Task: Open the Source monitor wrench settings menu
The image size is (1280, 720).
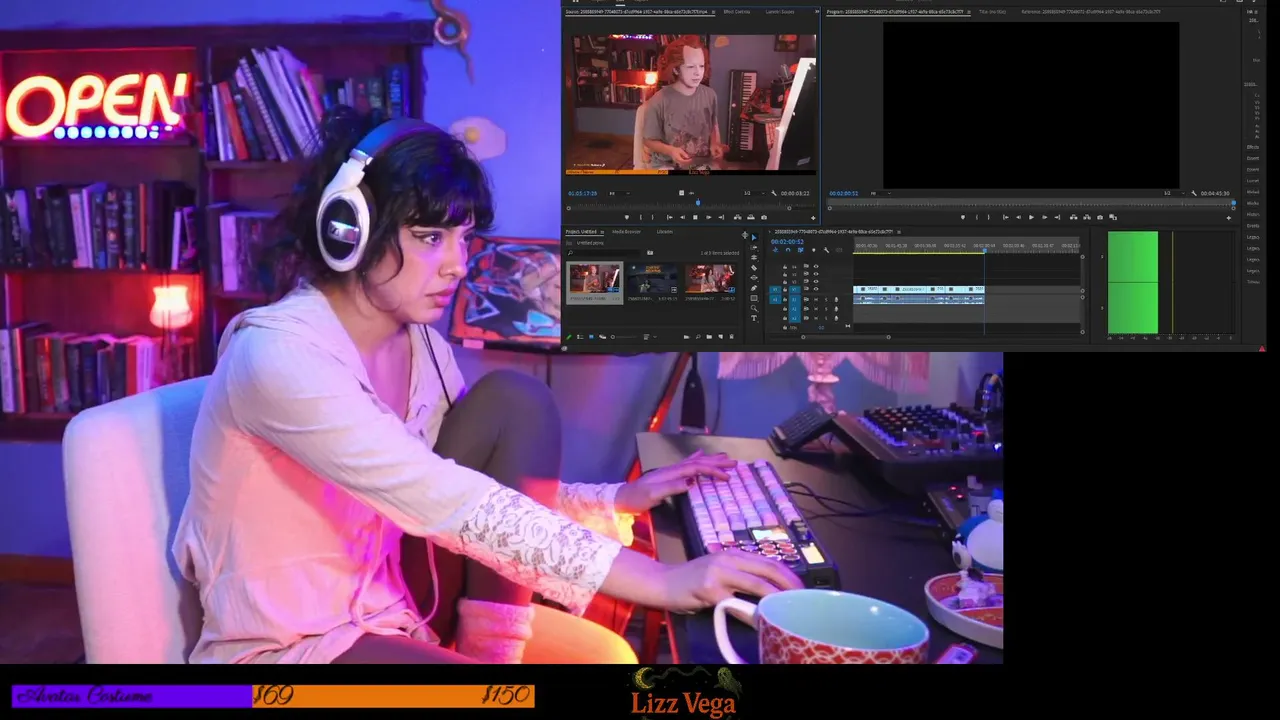Action: pyautogui.click(x=774, y=193)
